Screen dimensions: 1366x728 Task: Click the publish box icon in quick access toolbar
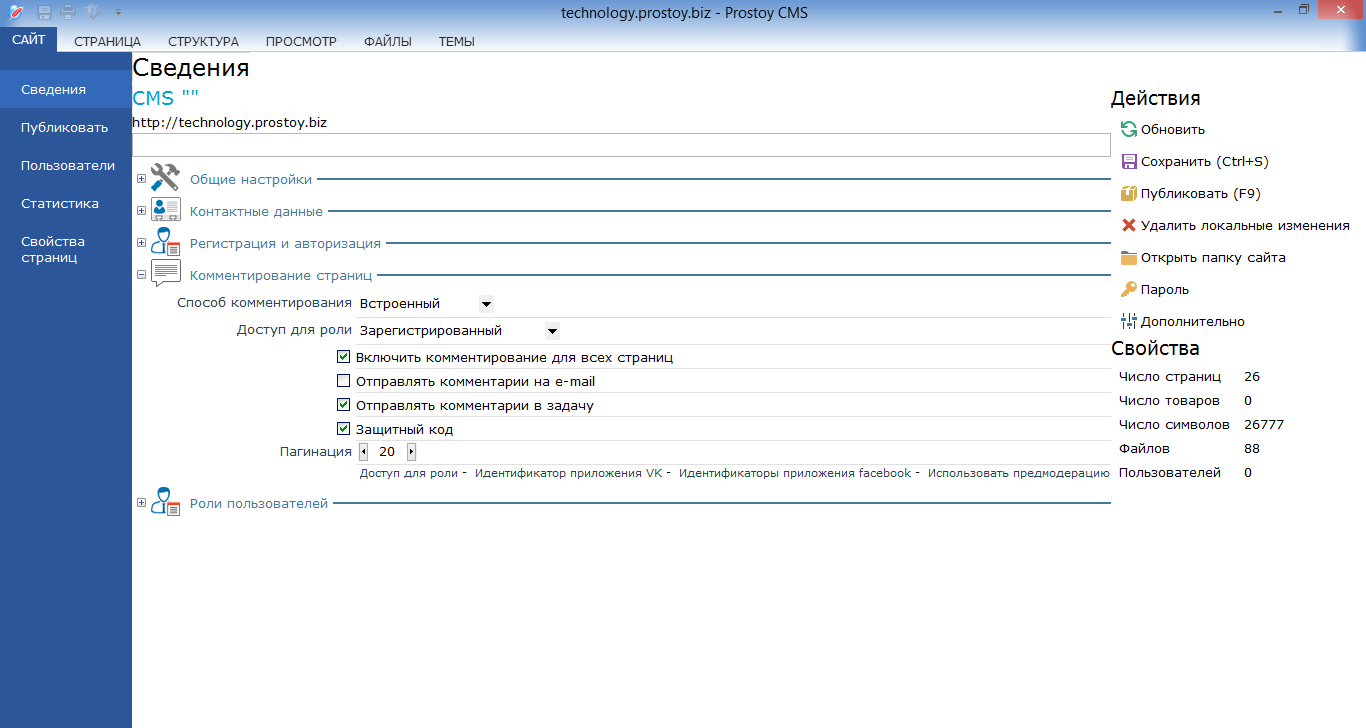tap(92, 12)
